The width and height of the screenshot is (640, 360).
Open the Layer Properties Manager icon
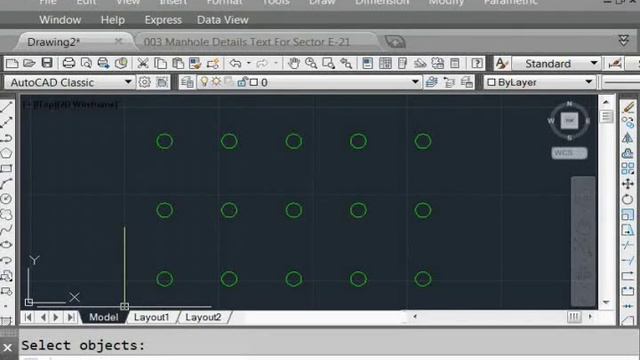(x=187, y=82)
